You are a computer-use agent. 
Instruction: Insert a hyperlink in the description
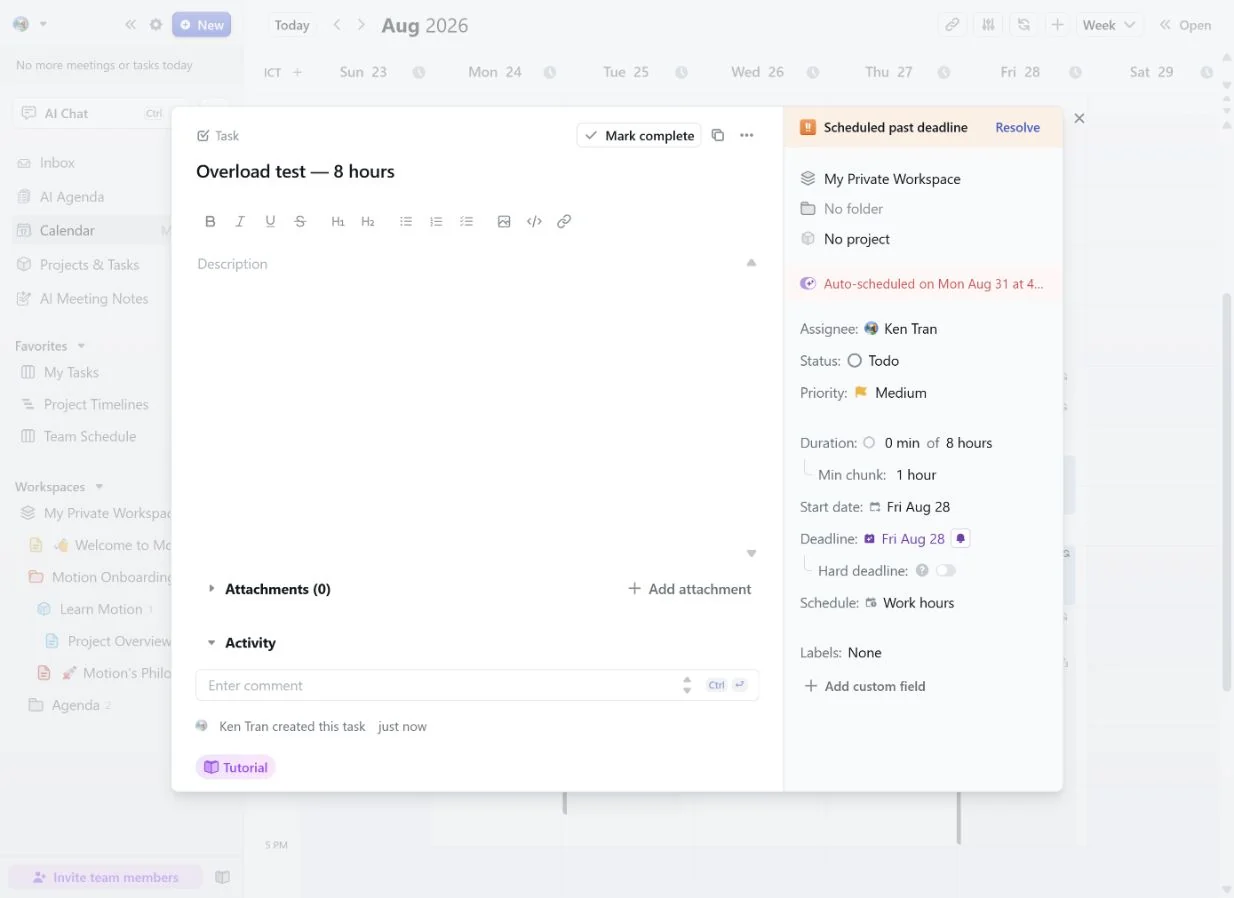(564, 221)
